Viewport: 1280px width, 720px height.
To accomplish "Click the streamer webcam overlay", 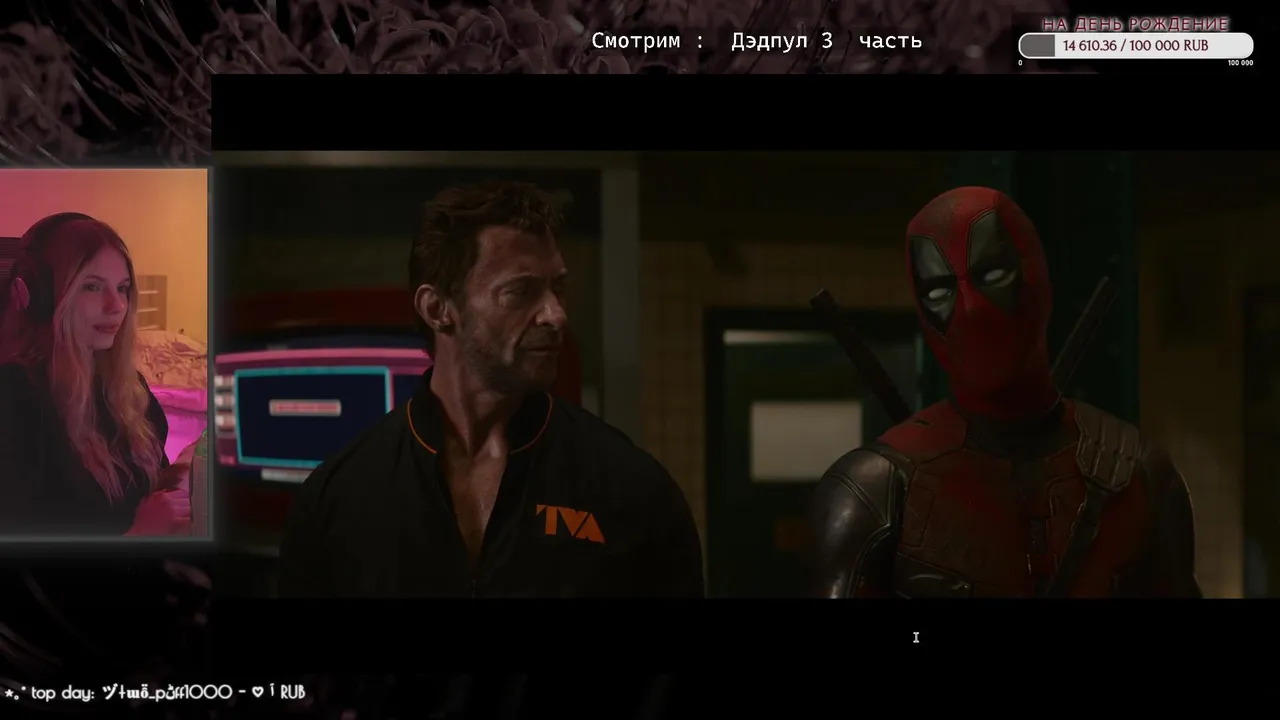I will click(x=104, y=353).
